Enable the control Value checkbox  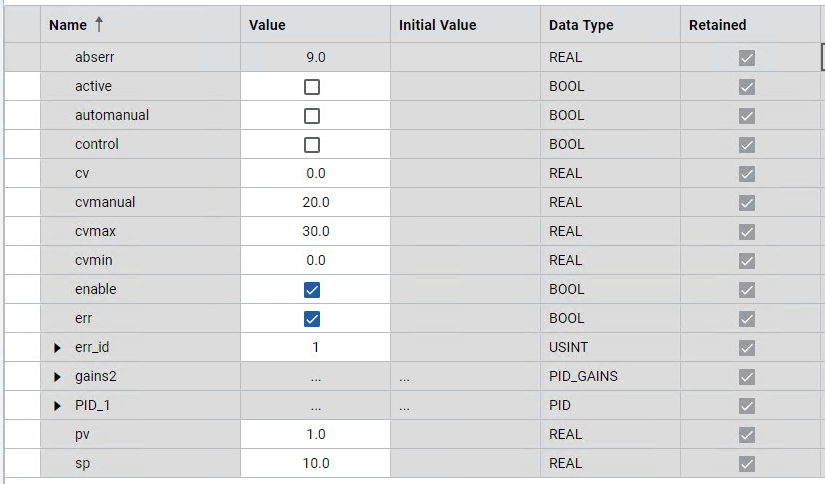(312, 145)
